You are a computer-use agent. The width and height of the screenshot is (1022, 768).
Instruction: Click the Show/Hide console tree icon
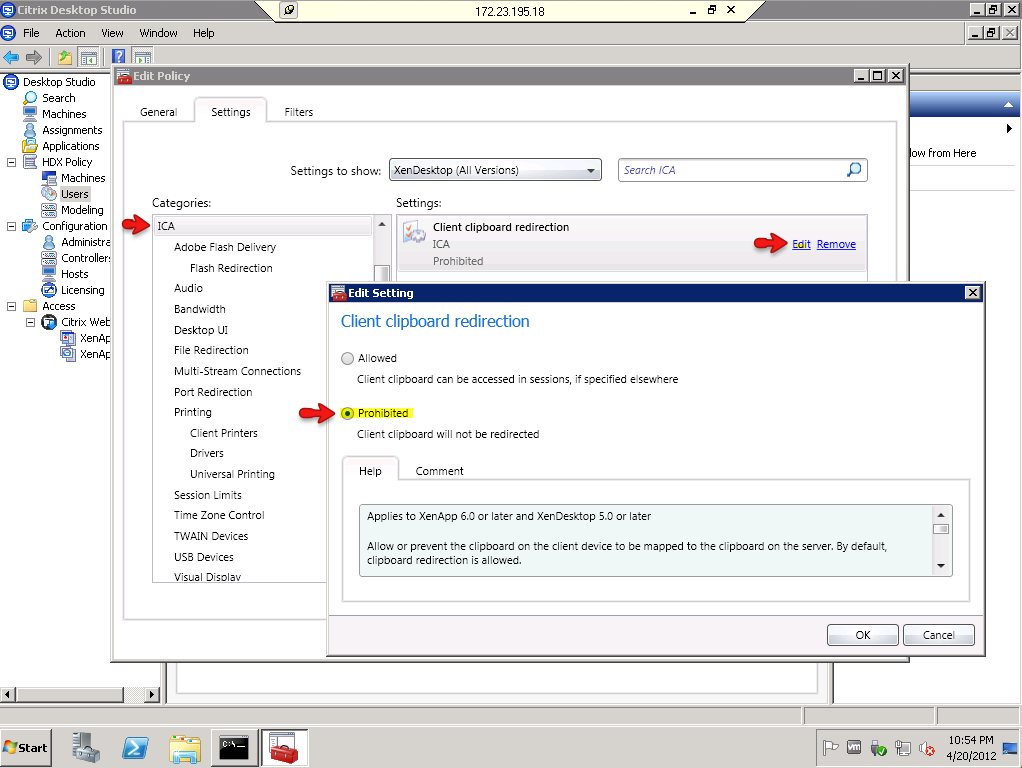[89, 57]
